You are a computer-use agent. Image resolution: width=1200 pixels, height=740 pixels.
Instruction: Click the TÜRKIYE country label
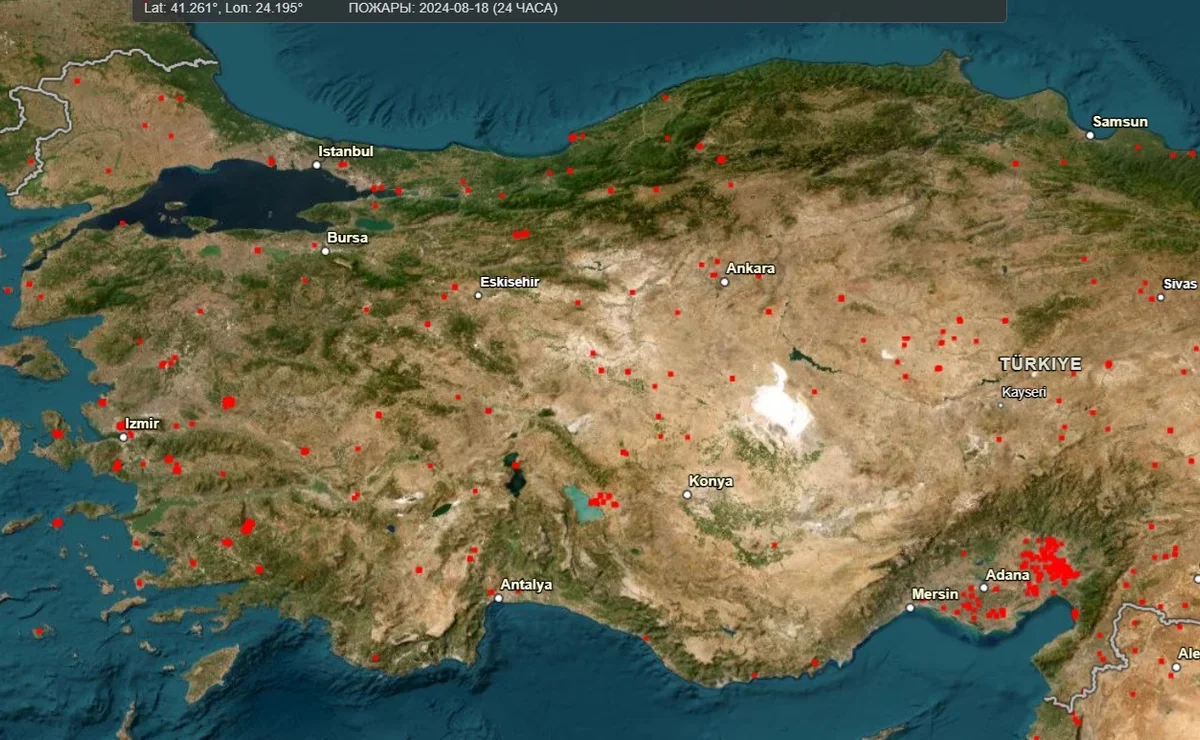click(x=1040, y=364)
